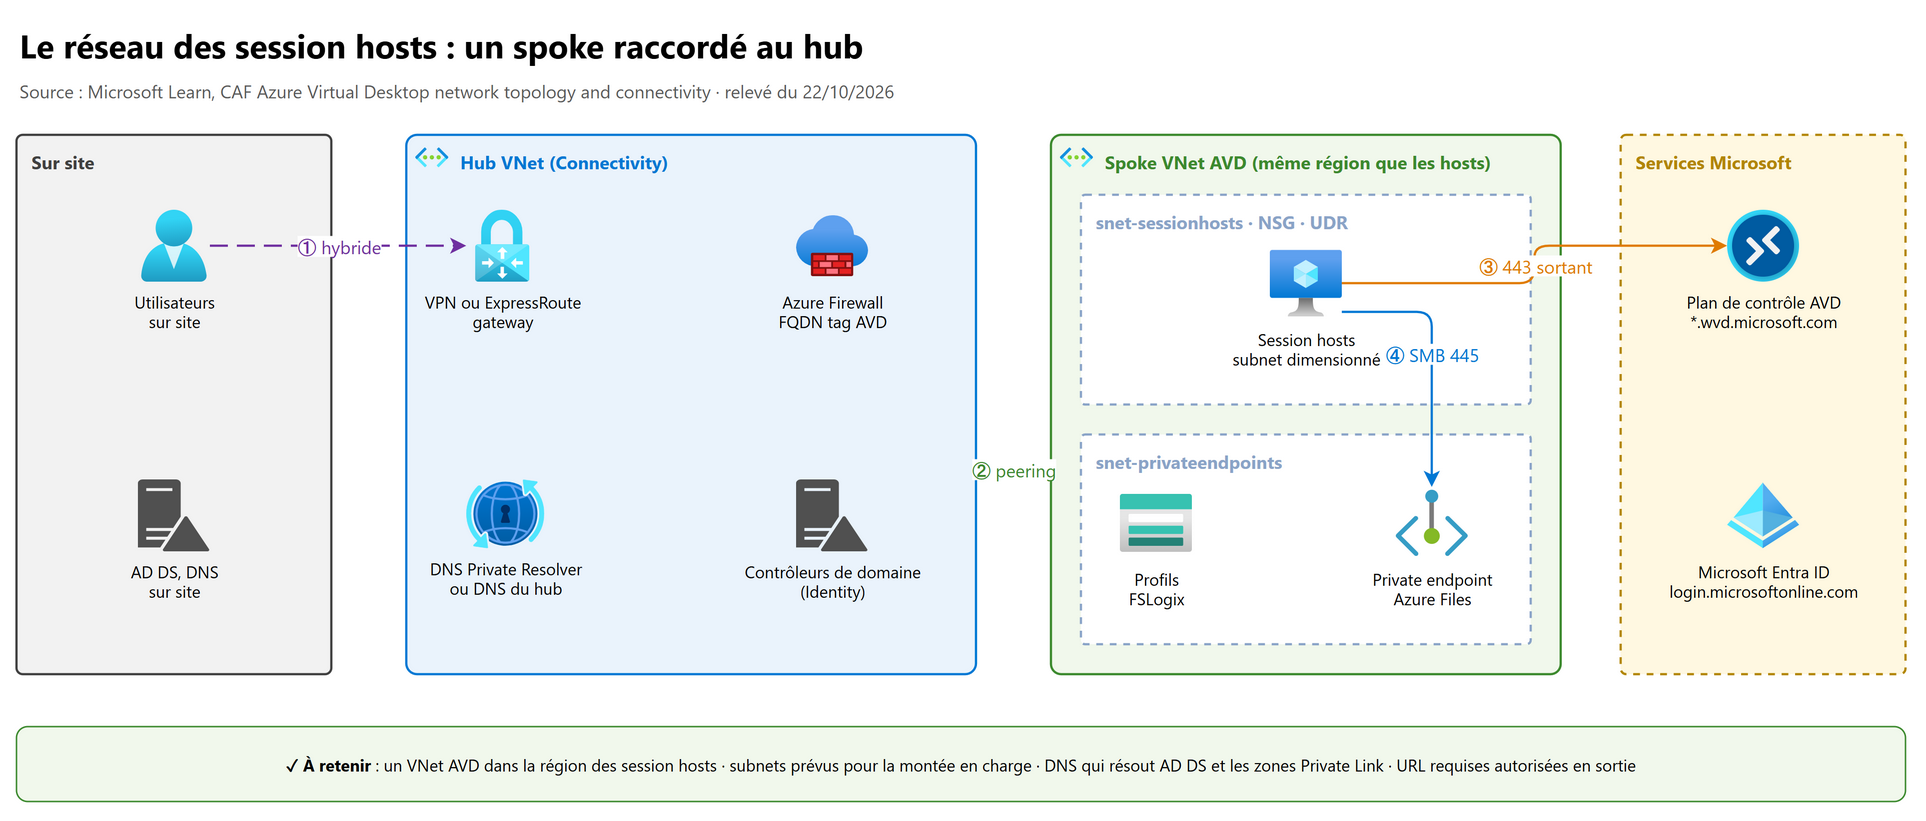
Task: Select the Microsoft Entra ID pyramid icon
Action: [x=1763, y=515]
